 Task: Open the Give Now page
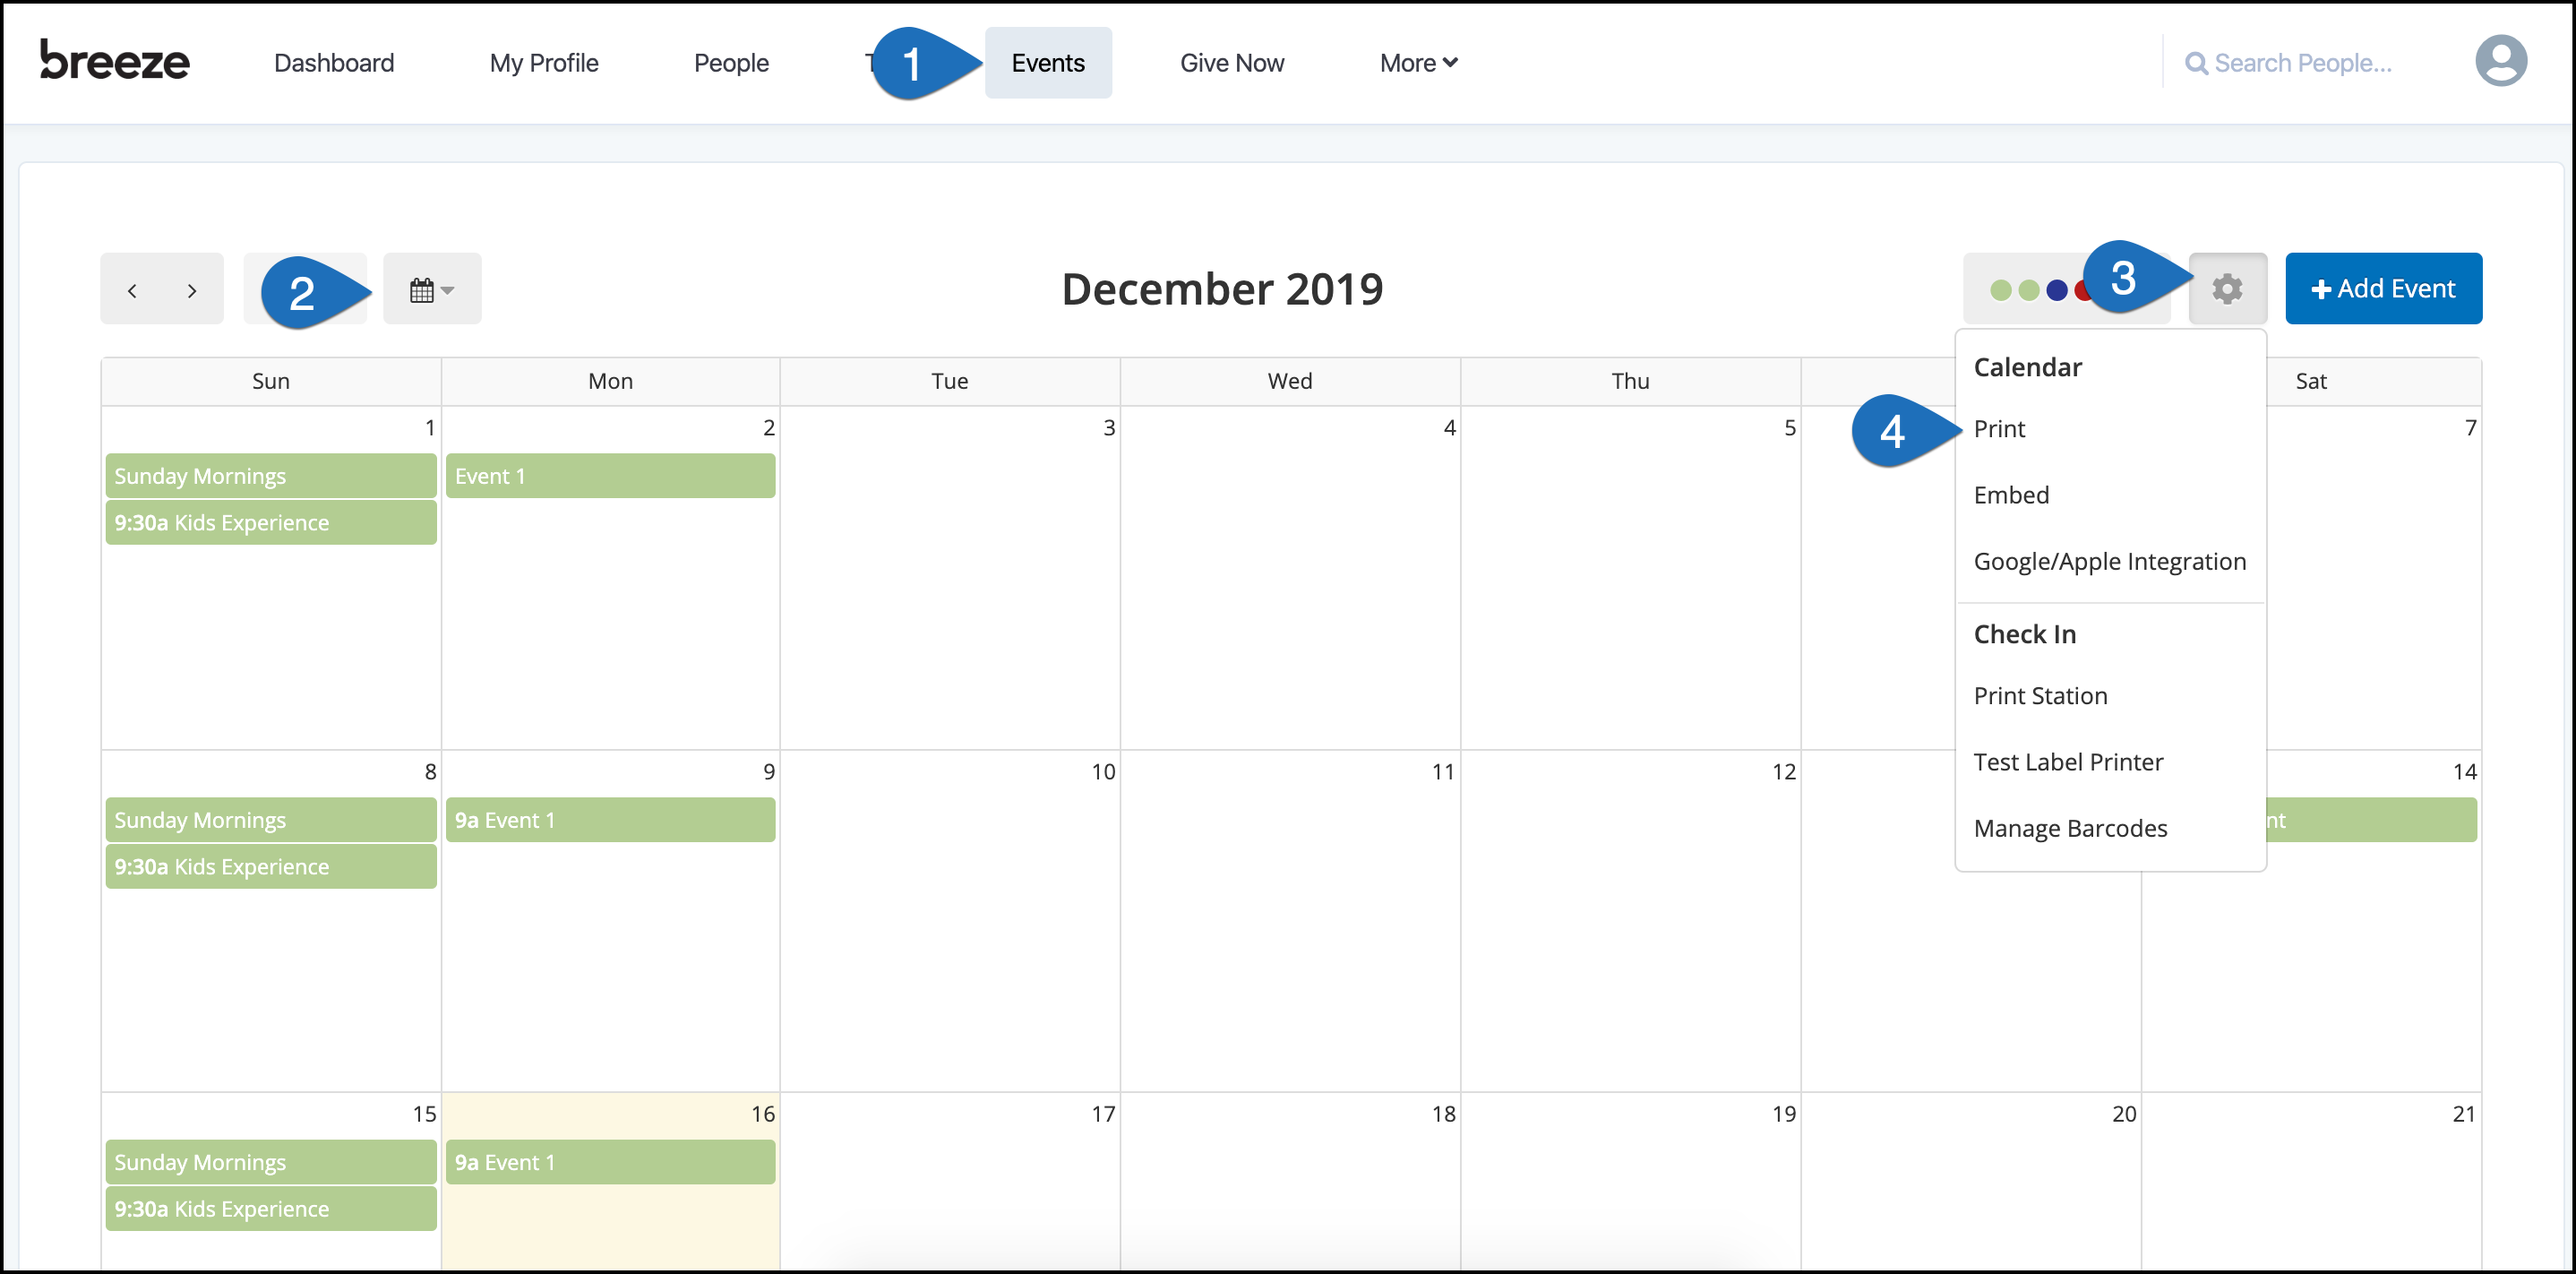tap(1232, 63)
